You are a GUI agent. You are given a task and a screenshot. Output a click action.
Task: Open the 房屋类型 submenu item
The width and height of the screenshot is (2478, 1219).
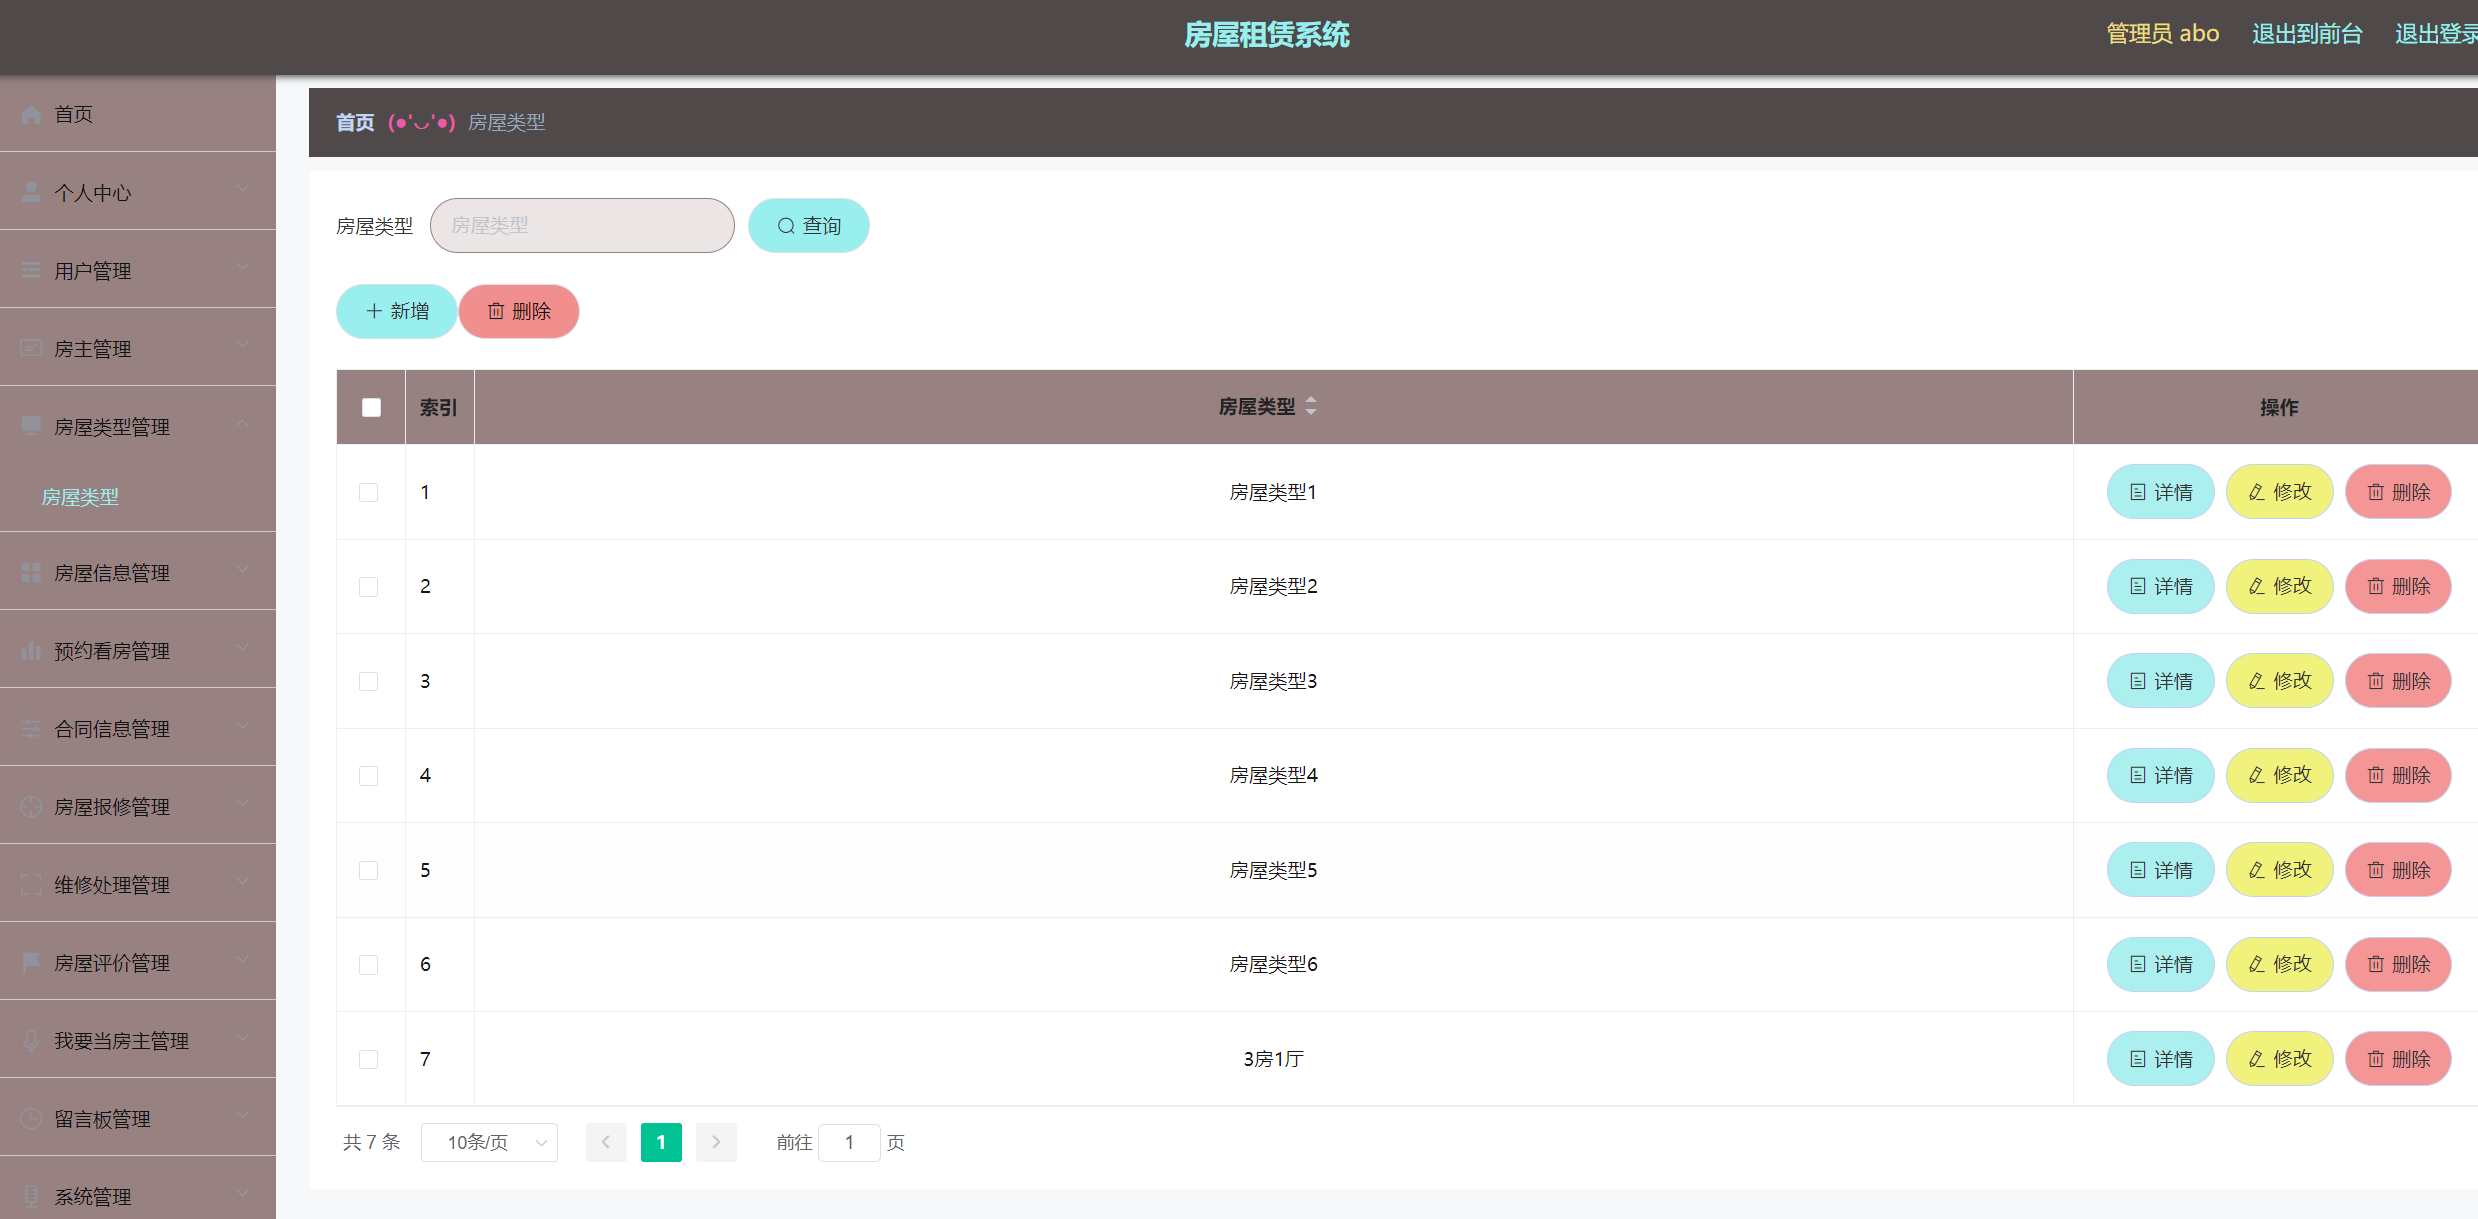[80, 497]
